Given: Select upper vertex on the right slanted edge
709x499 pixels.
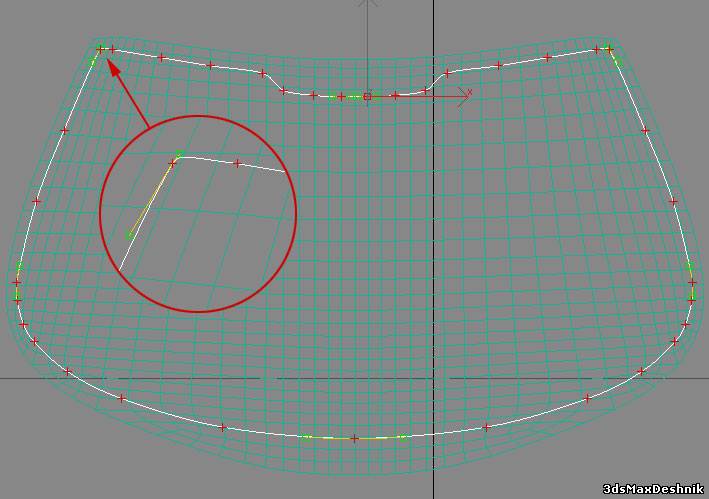Looking at the screenshot, I should [x=645, y=131].
